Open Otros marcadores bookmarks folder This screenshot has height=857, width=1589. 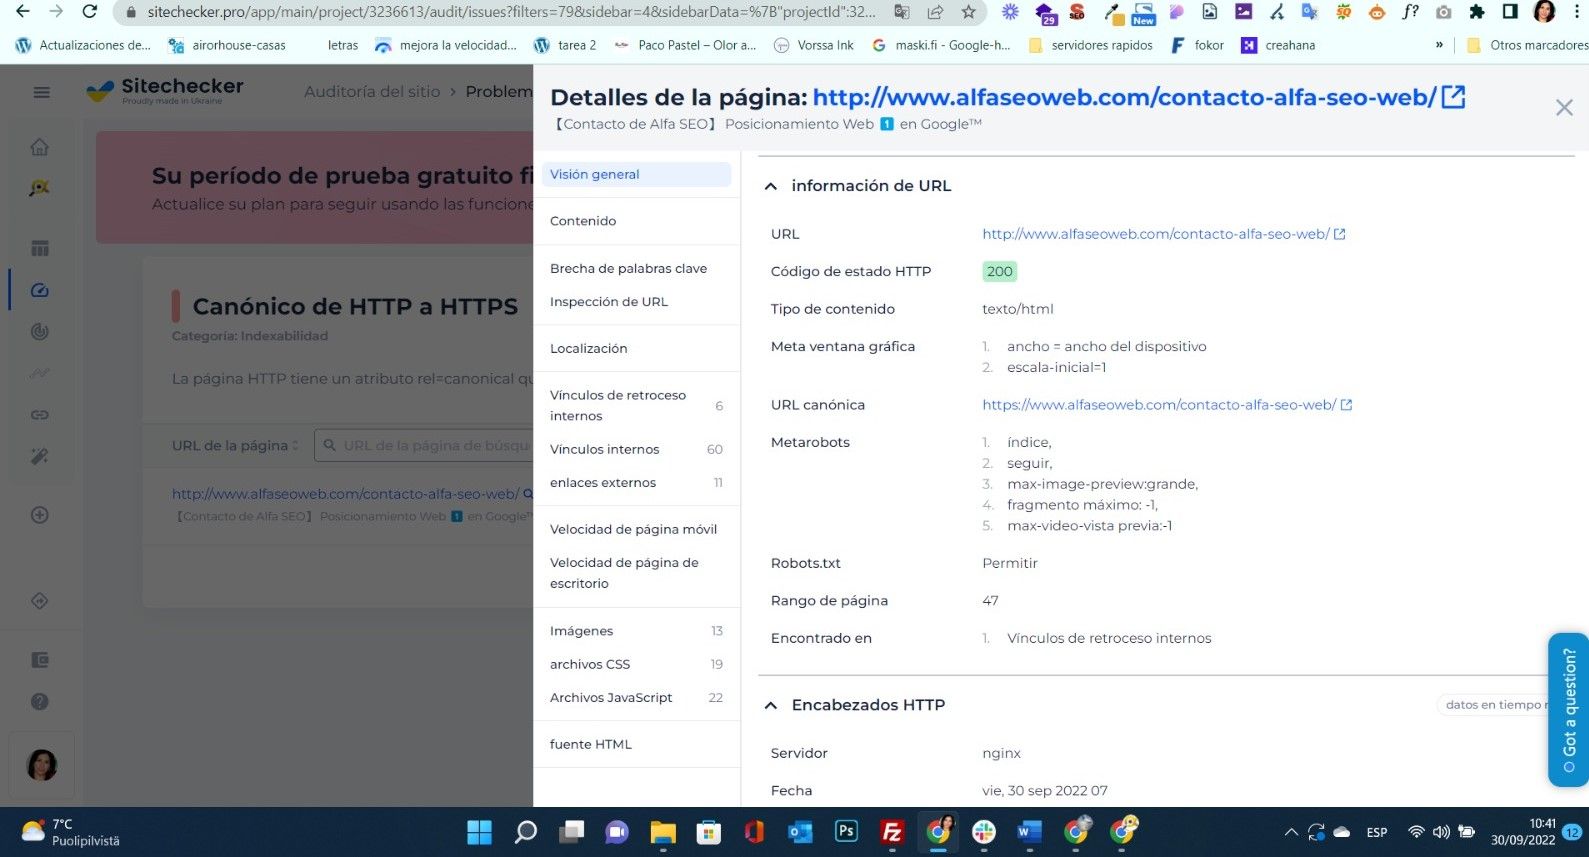tap(1526, 45)
